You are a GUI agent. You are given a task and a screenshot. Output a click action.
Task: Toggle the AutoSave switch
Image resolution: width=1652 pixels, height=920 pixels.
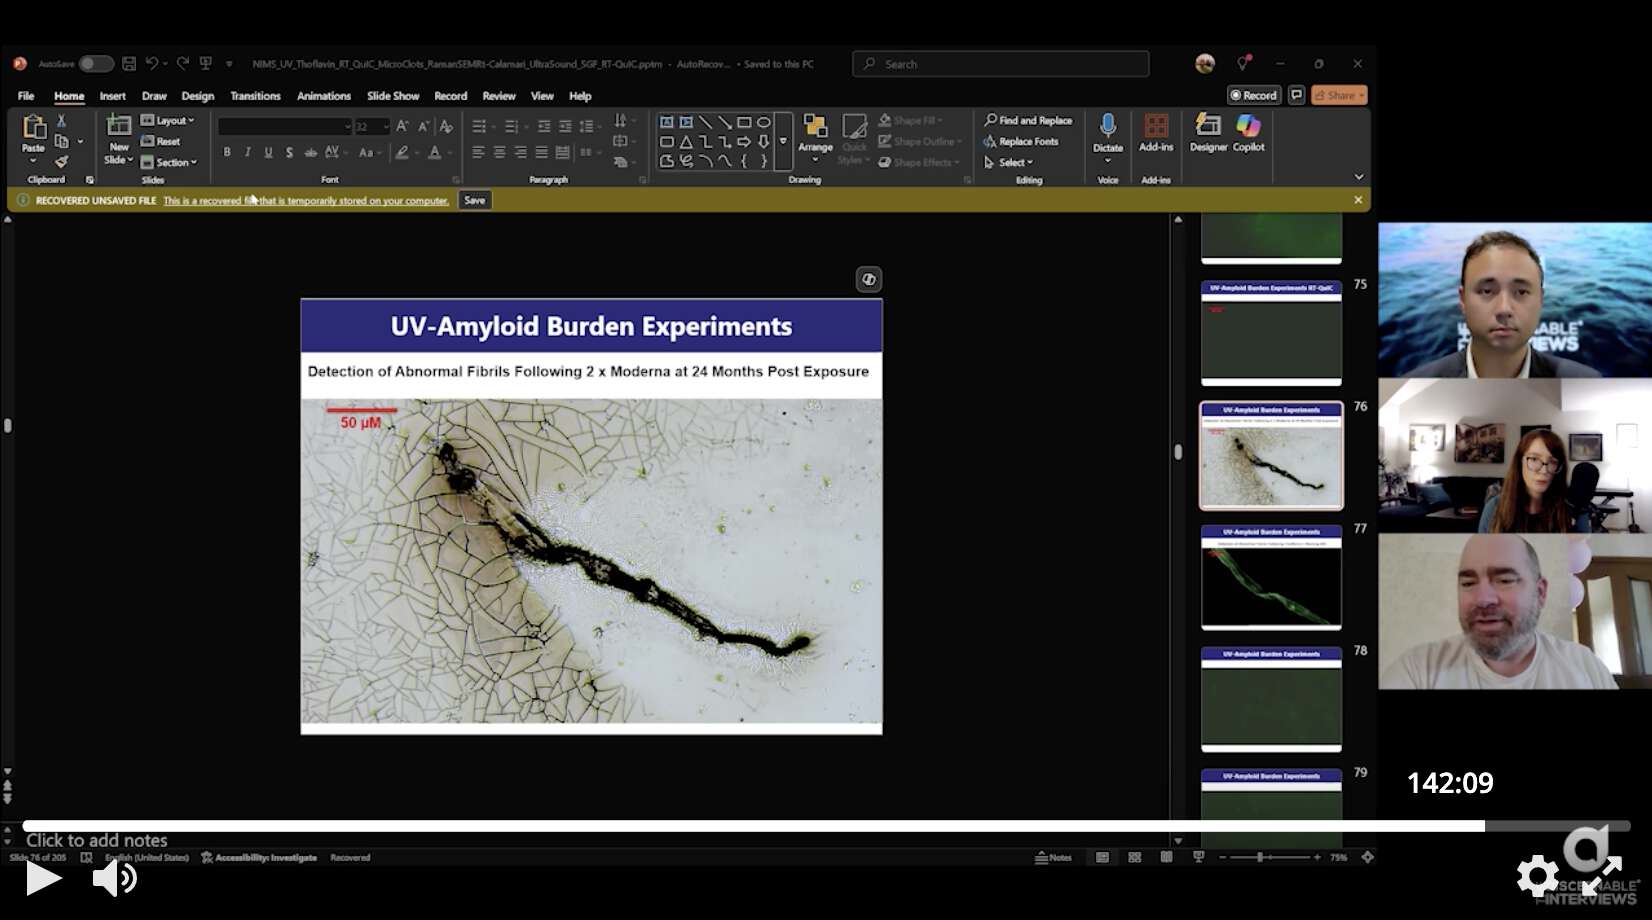point(96,64)
